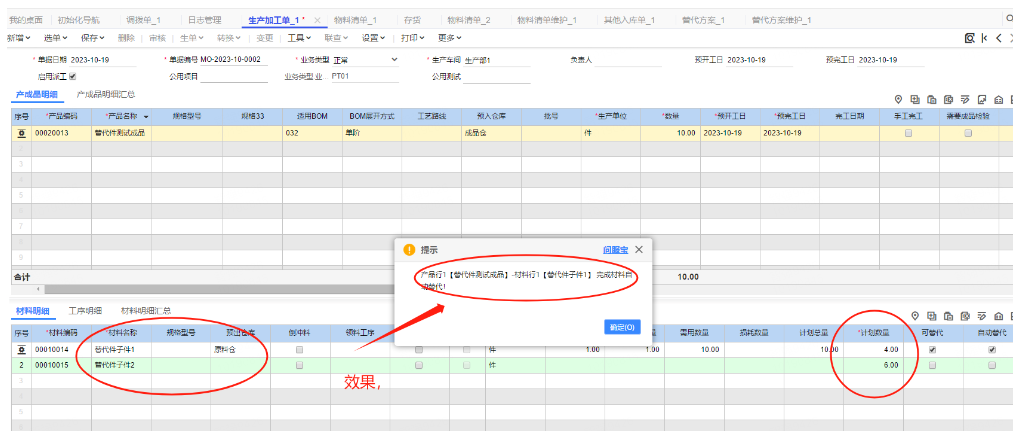Click row selector icon of product row 00020013
1018x432 pixels.
21,133
